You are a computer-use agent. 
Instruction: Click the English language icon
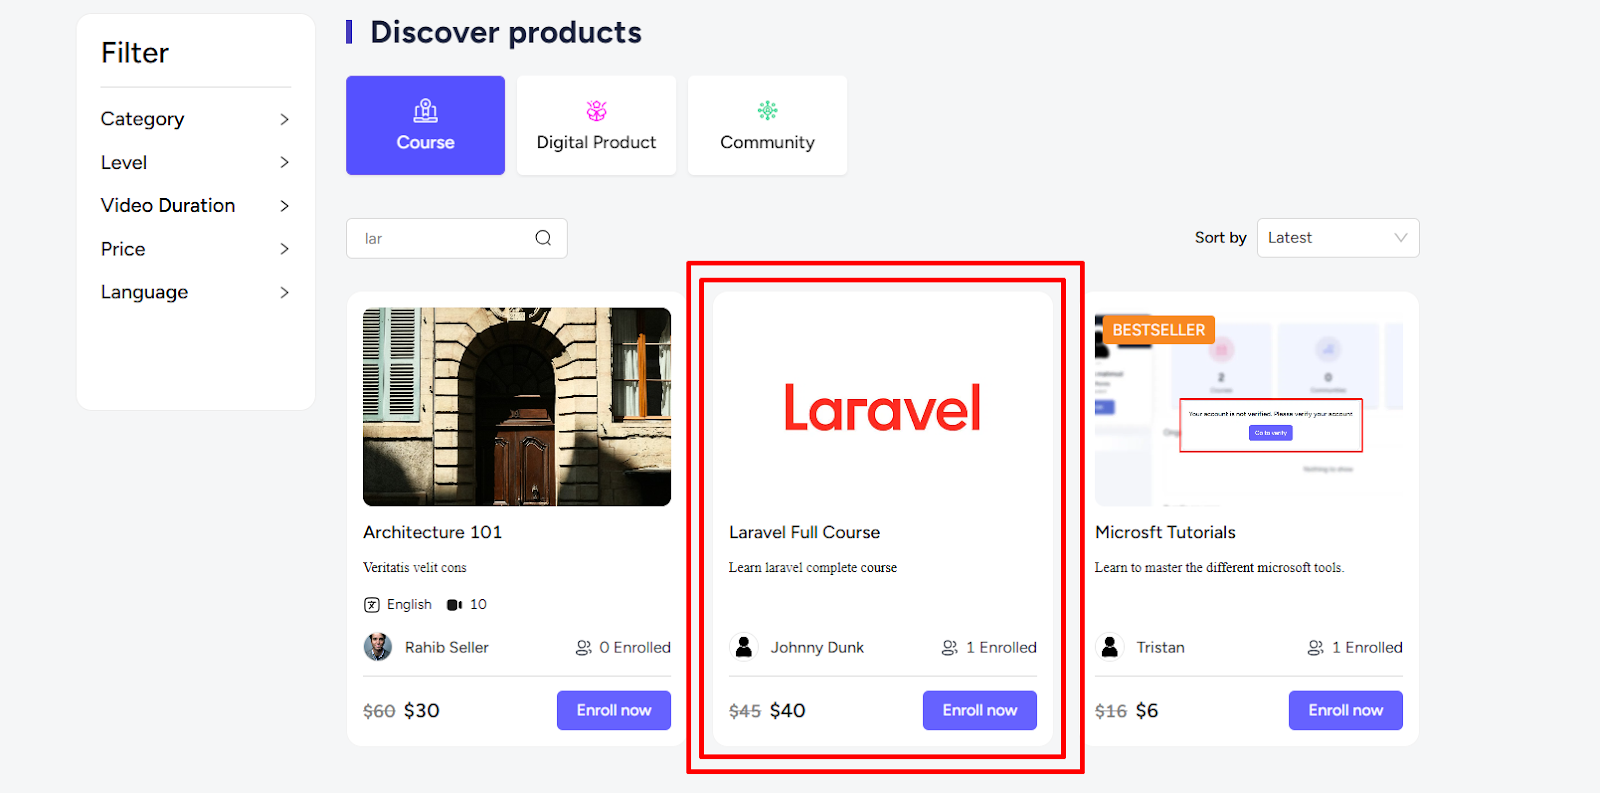(371, 605)
